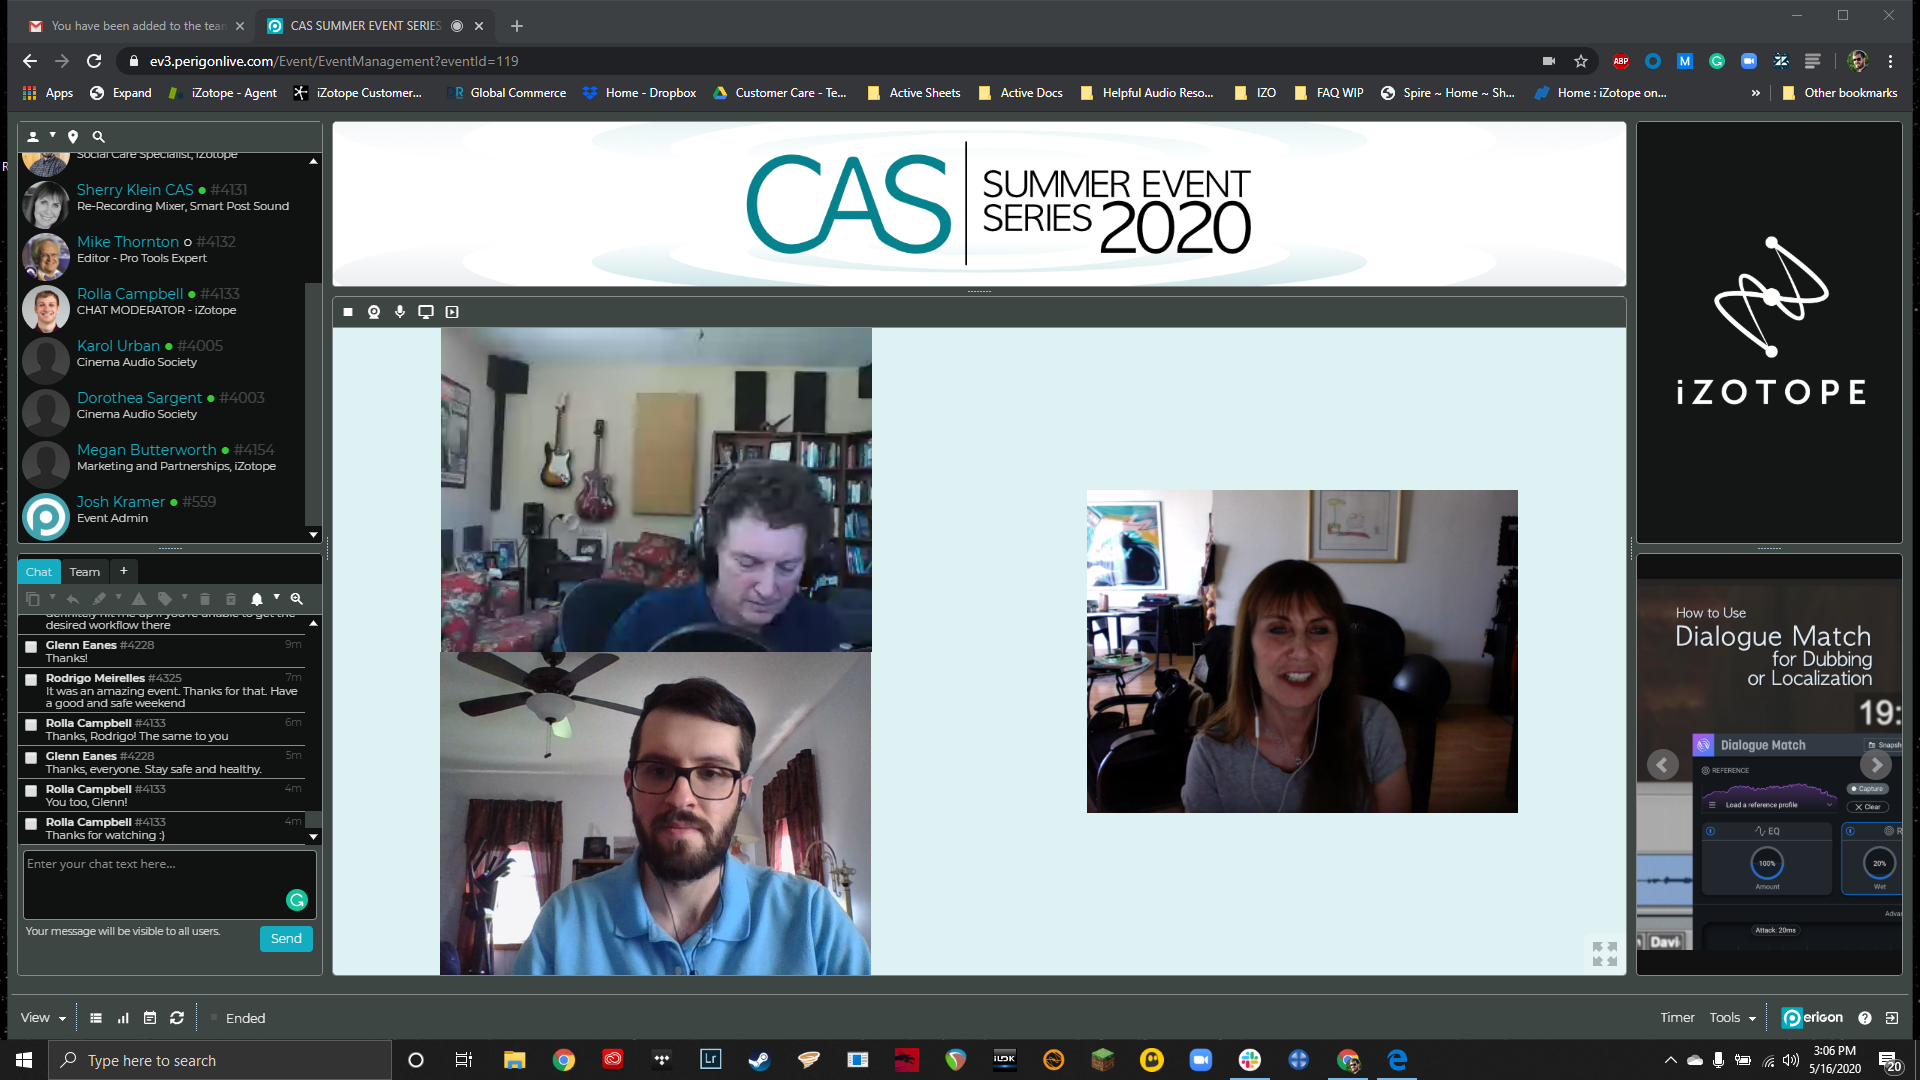Open the chat search magnifier icon

point(296,599)
